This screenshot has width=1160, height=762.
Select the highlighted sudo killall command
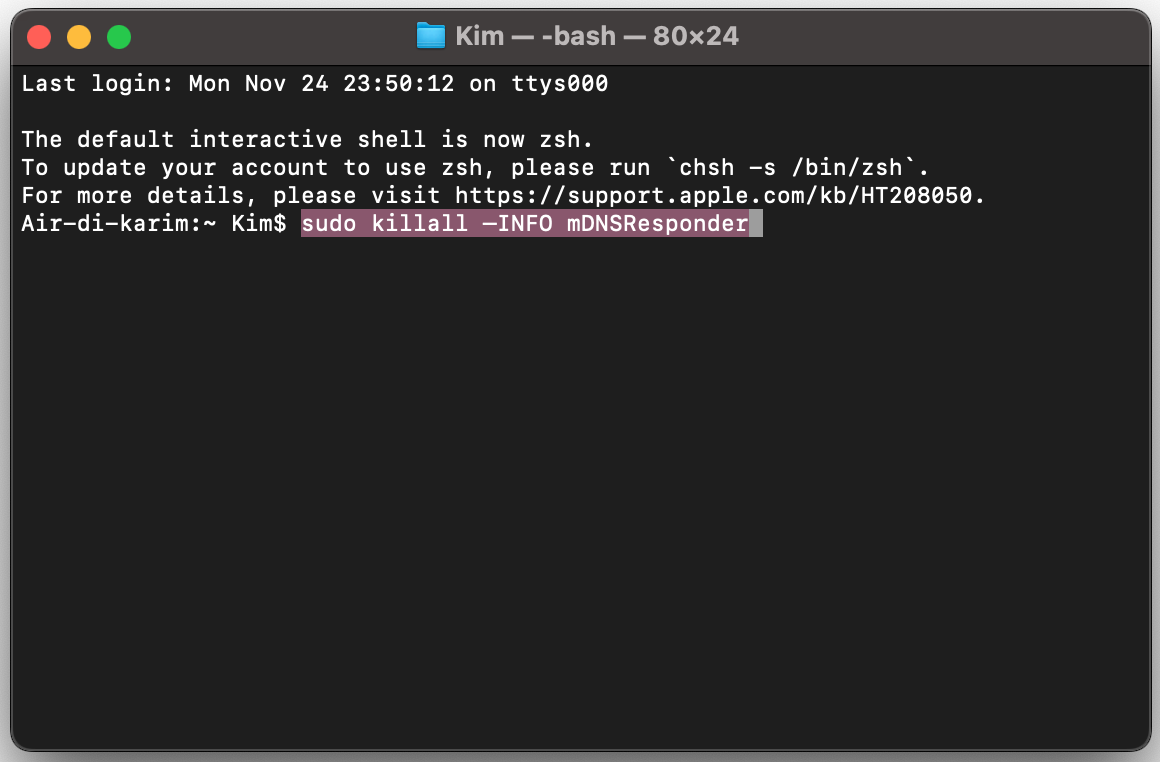(525, 223)
